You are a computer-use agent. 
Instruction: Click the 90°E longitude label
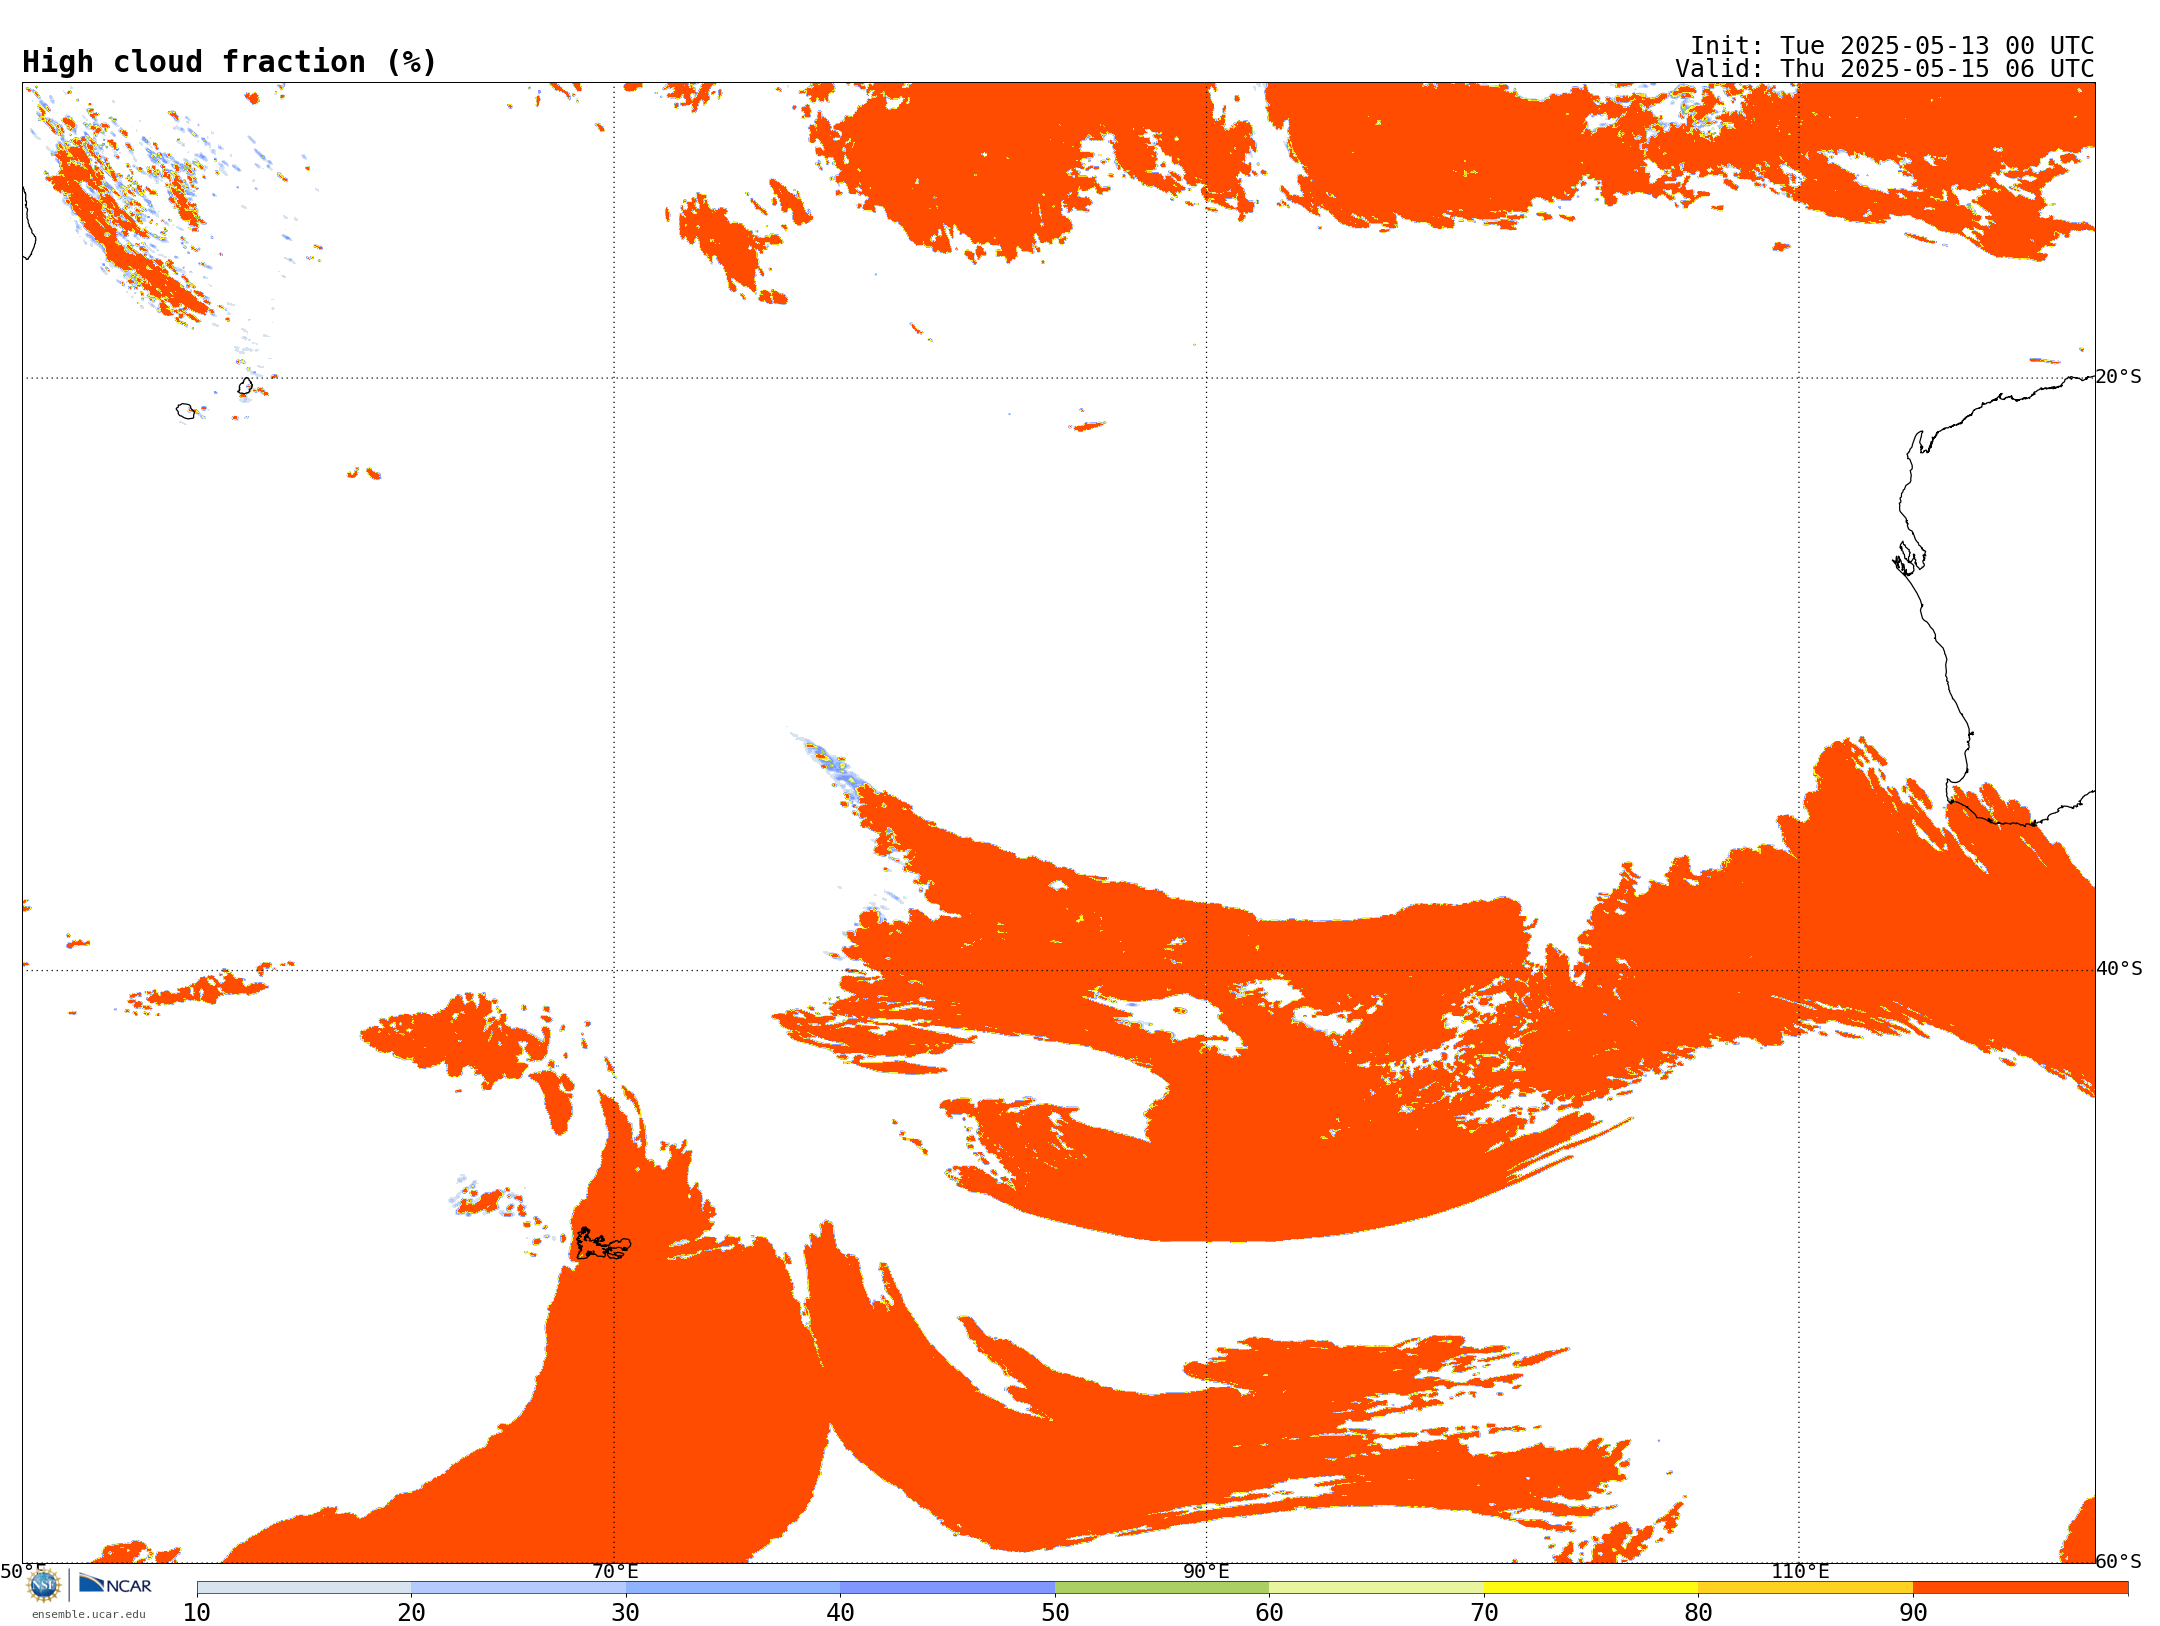pos(1206,1571)
